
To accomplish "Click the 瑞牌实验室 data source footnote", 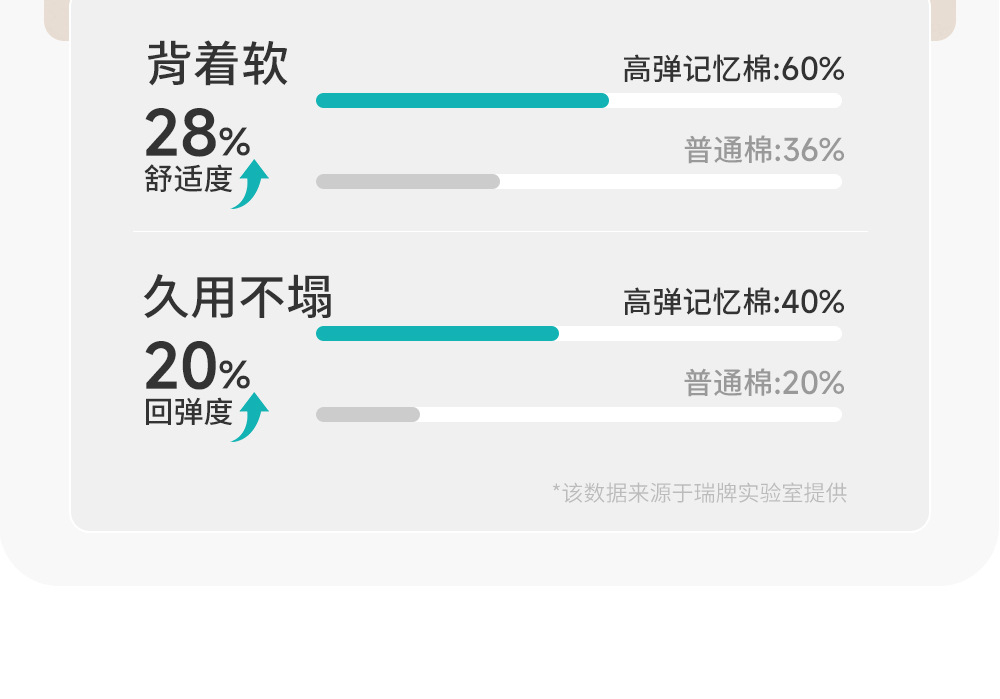I will [x=699, y=492].
